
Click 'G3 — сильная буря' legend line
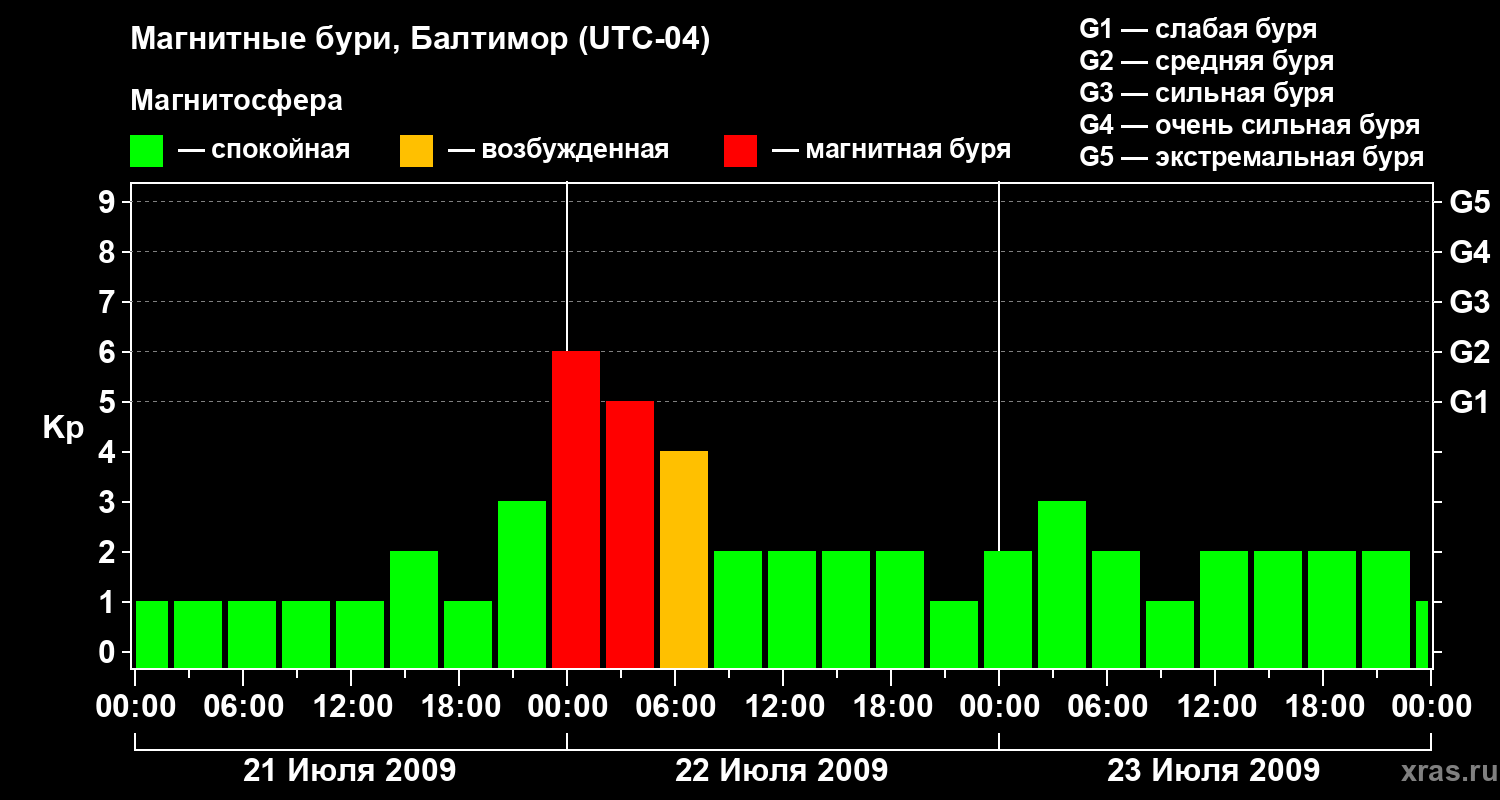click(1207, 93)
